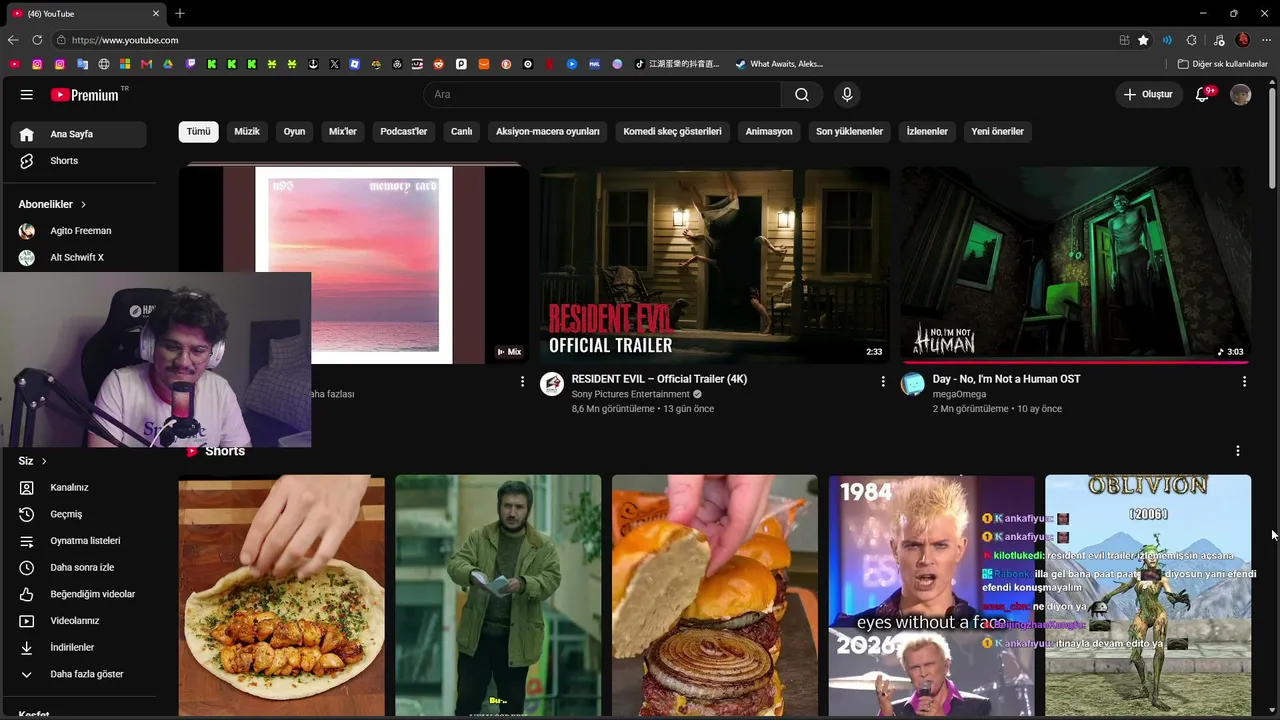Image resolution: width=1280 pixels, height=720 pixels.
Task: Select the Oyun filter chip
Action: tap(294, 131)
